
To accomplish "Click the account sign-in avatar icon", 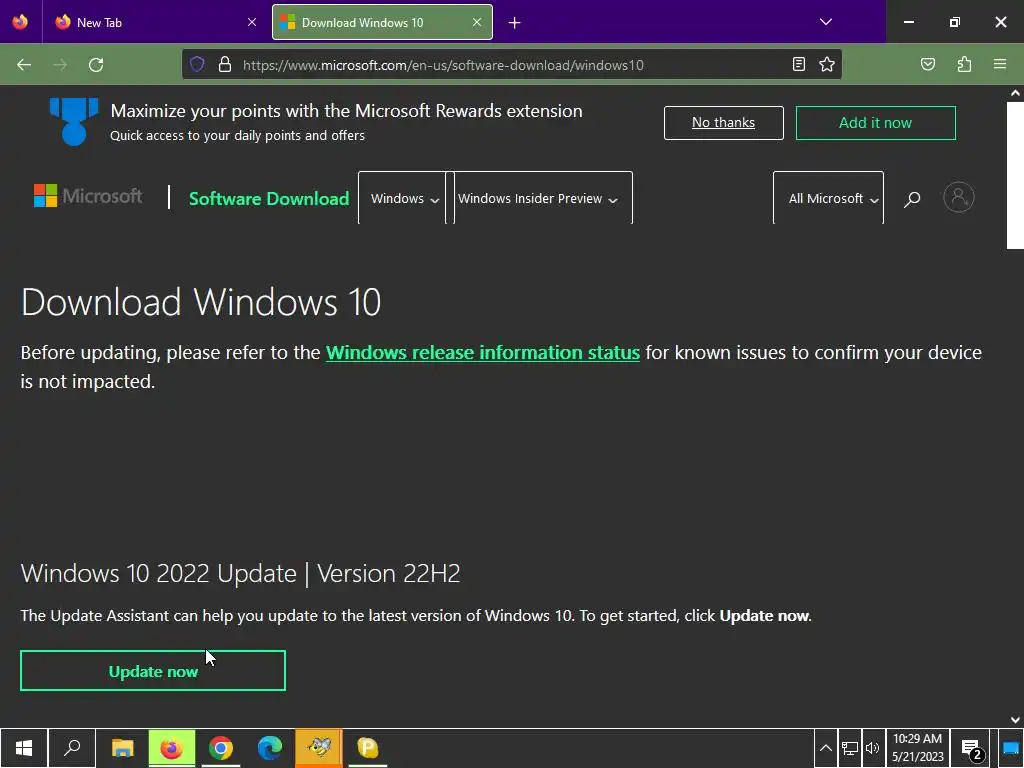I will 959,197.
